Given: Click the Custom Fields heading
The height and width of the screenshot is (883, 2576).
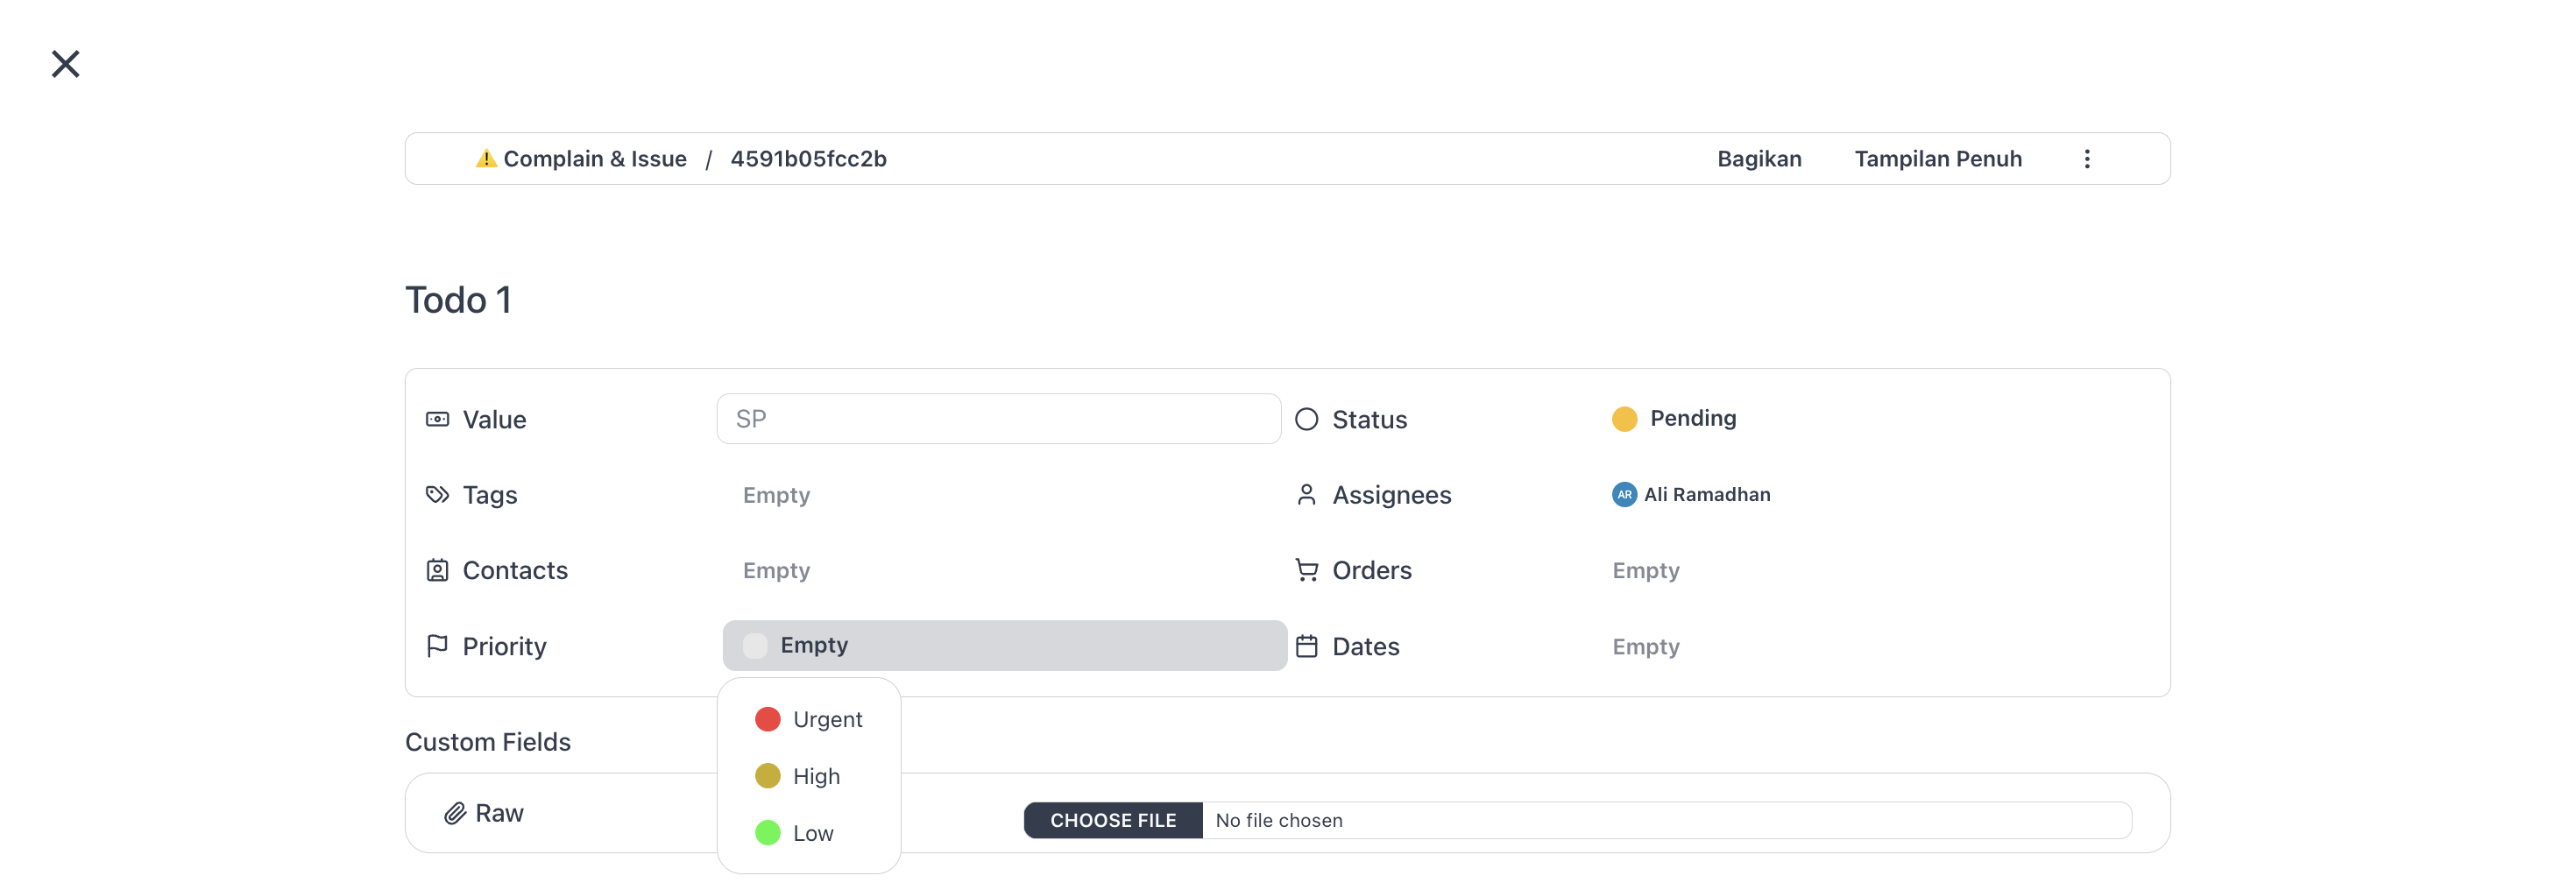Looking at the screenshot, I should tap(487, 742).
